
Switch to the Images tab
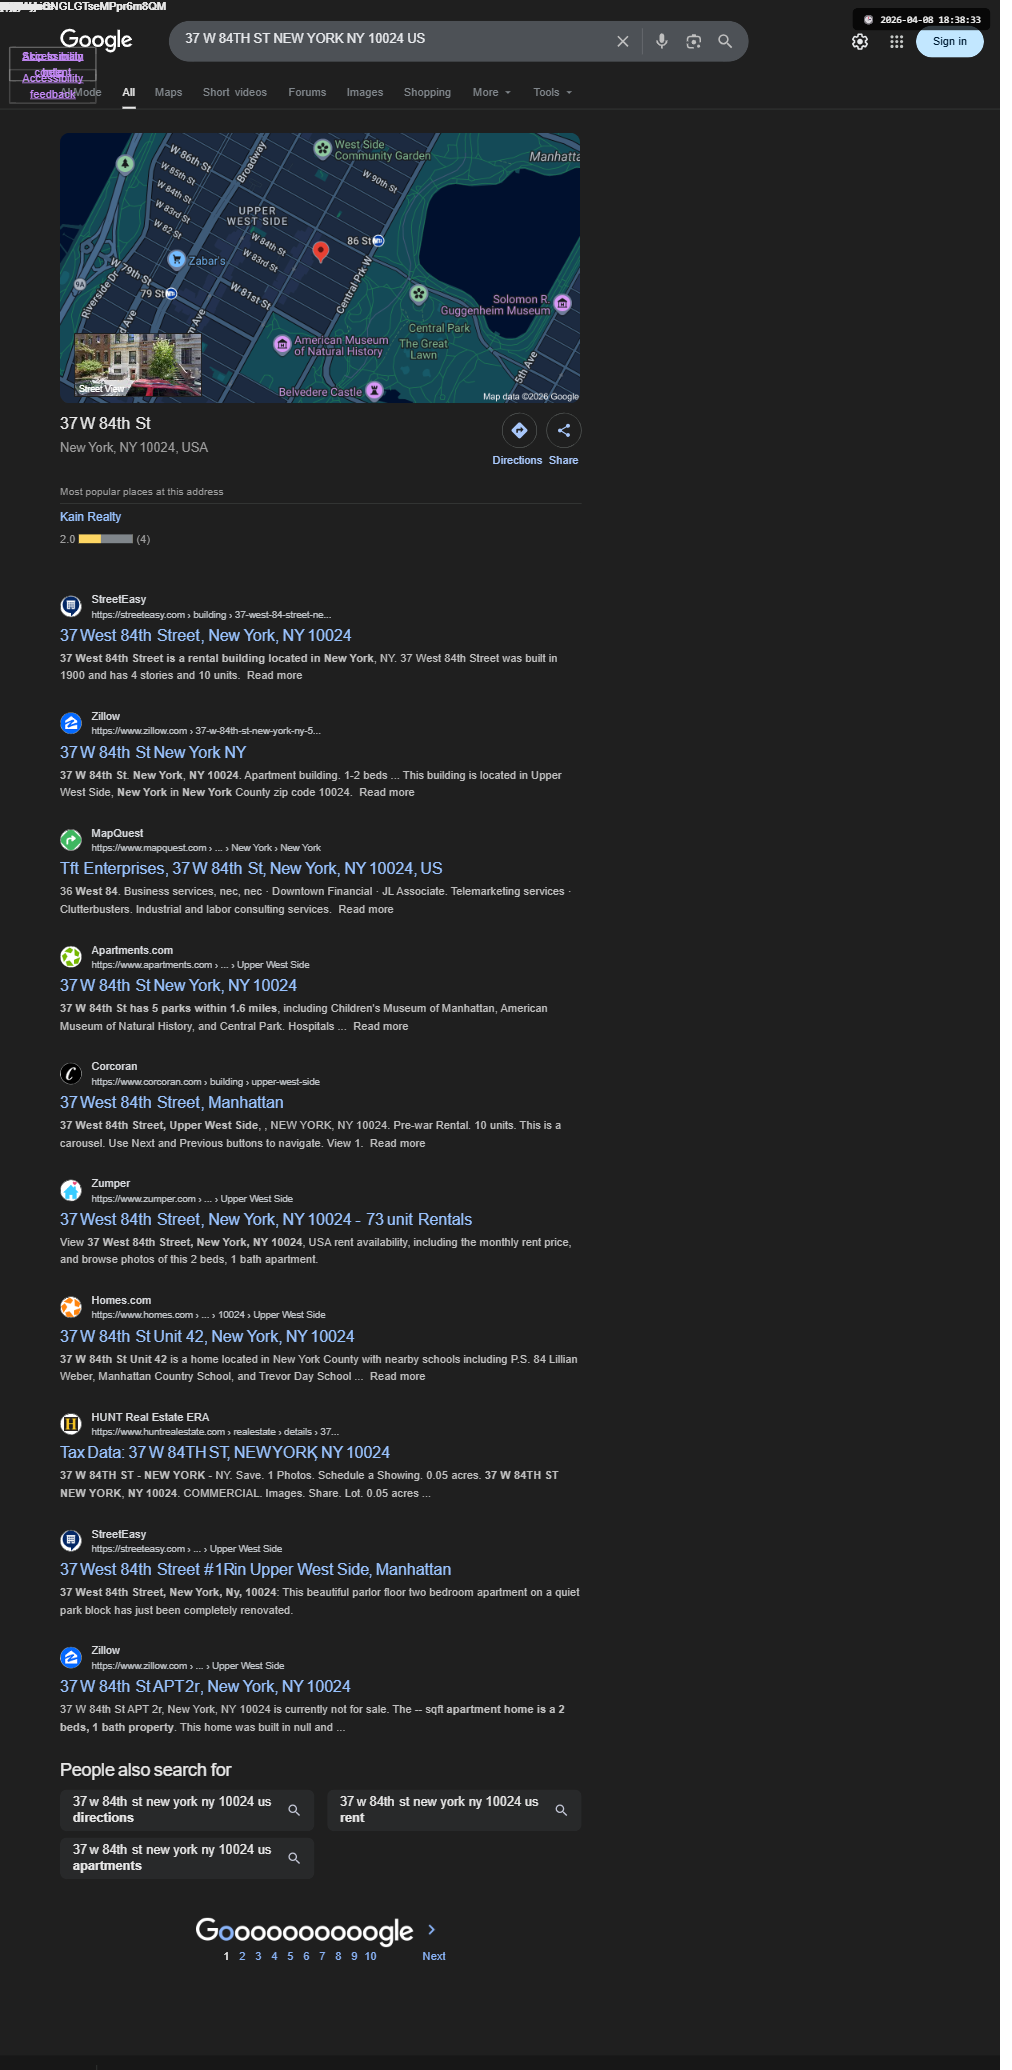pos(365,92)
